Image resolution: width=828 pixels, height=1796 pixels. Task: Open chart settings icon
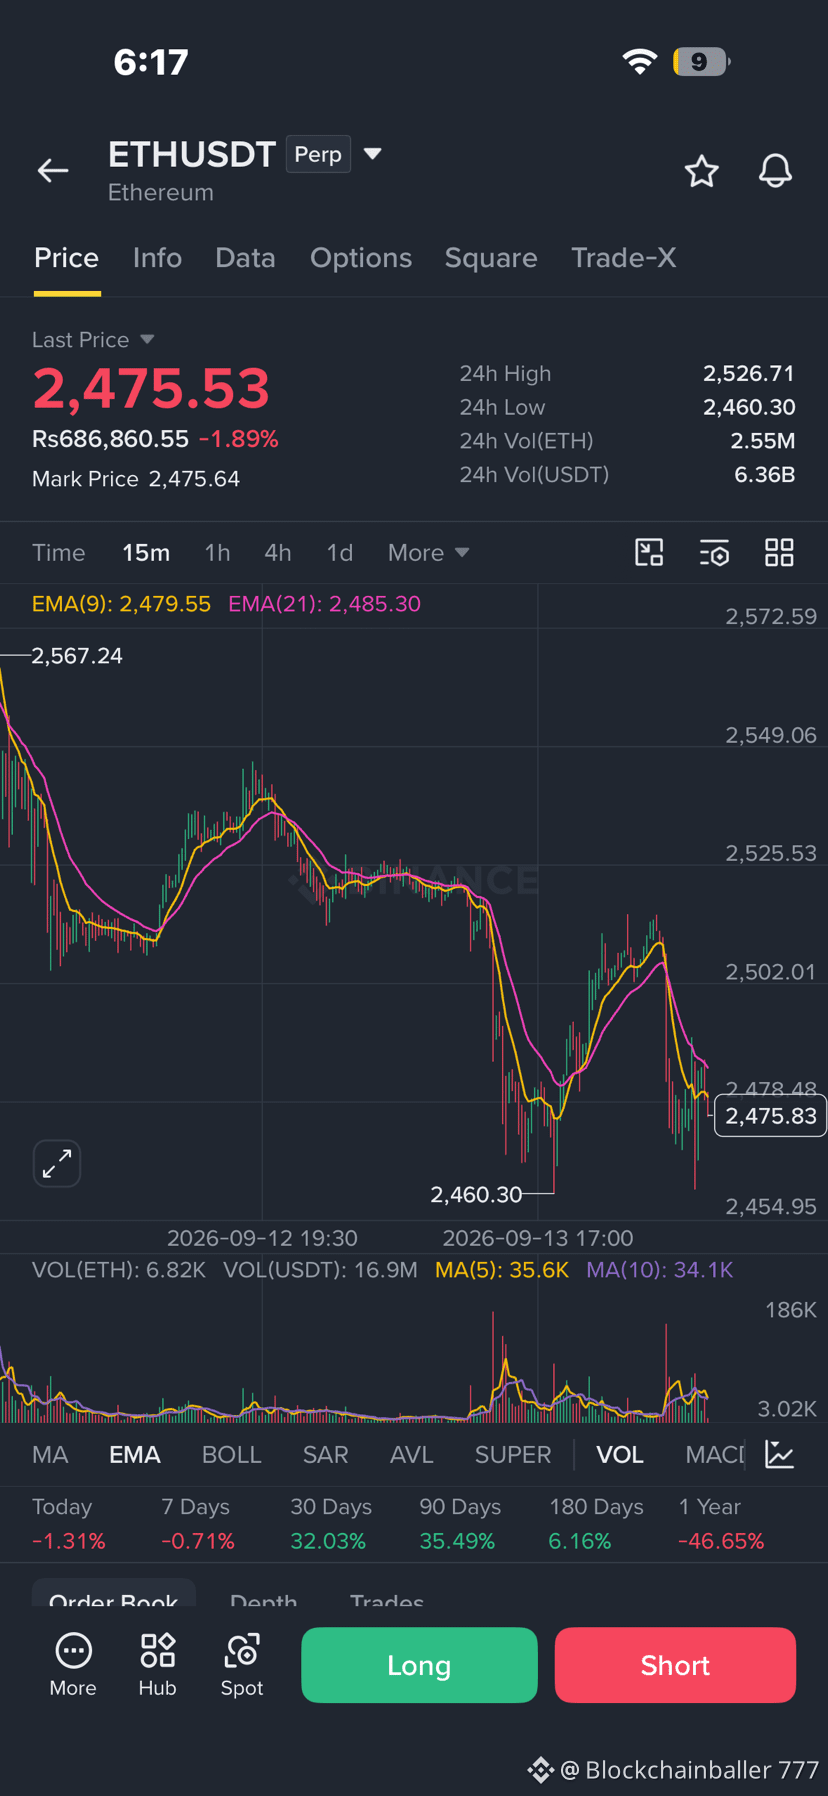(x=714, y=553)
